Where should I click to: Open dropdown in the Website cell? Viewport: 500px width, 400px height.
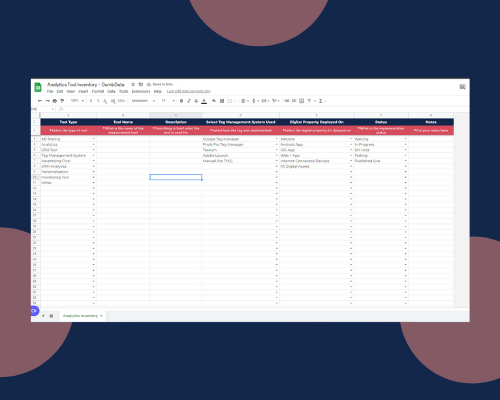[351, 139]
